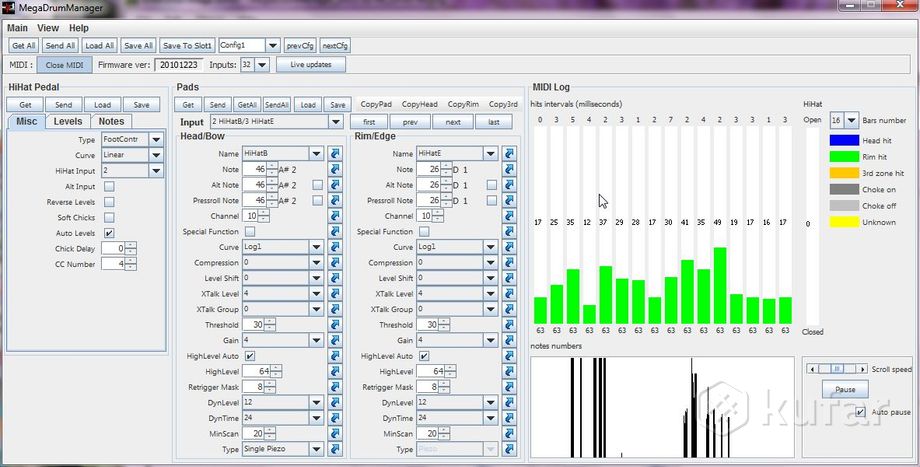Click the green Rim hit color swatch

[844, 157]
